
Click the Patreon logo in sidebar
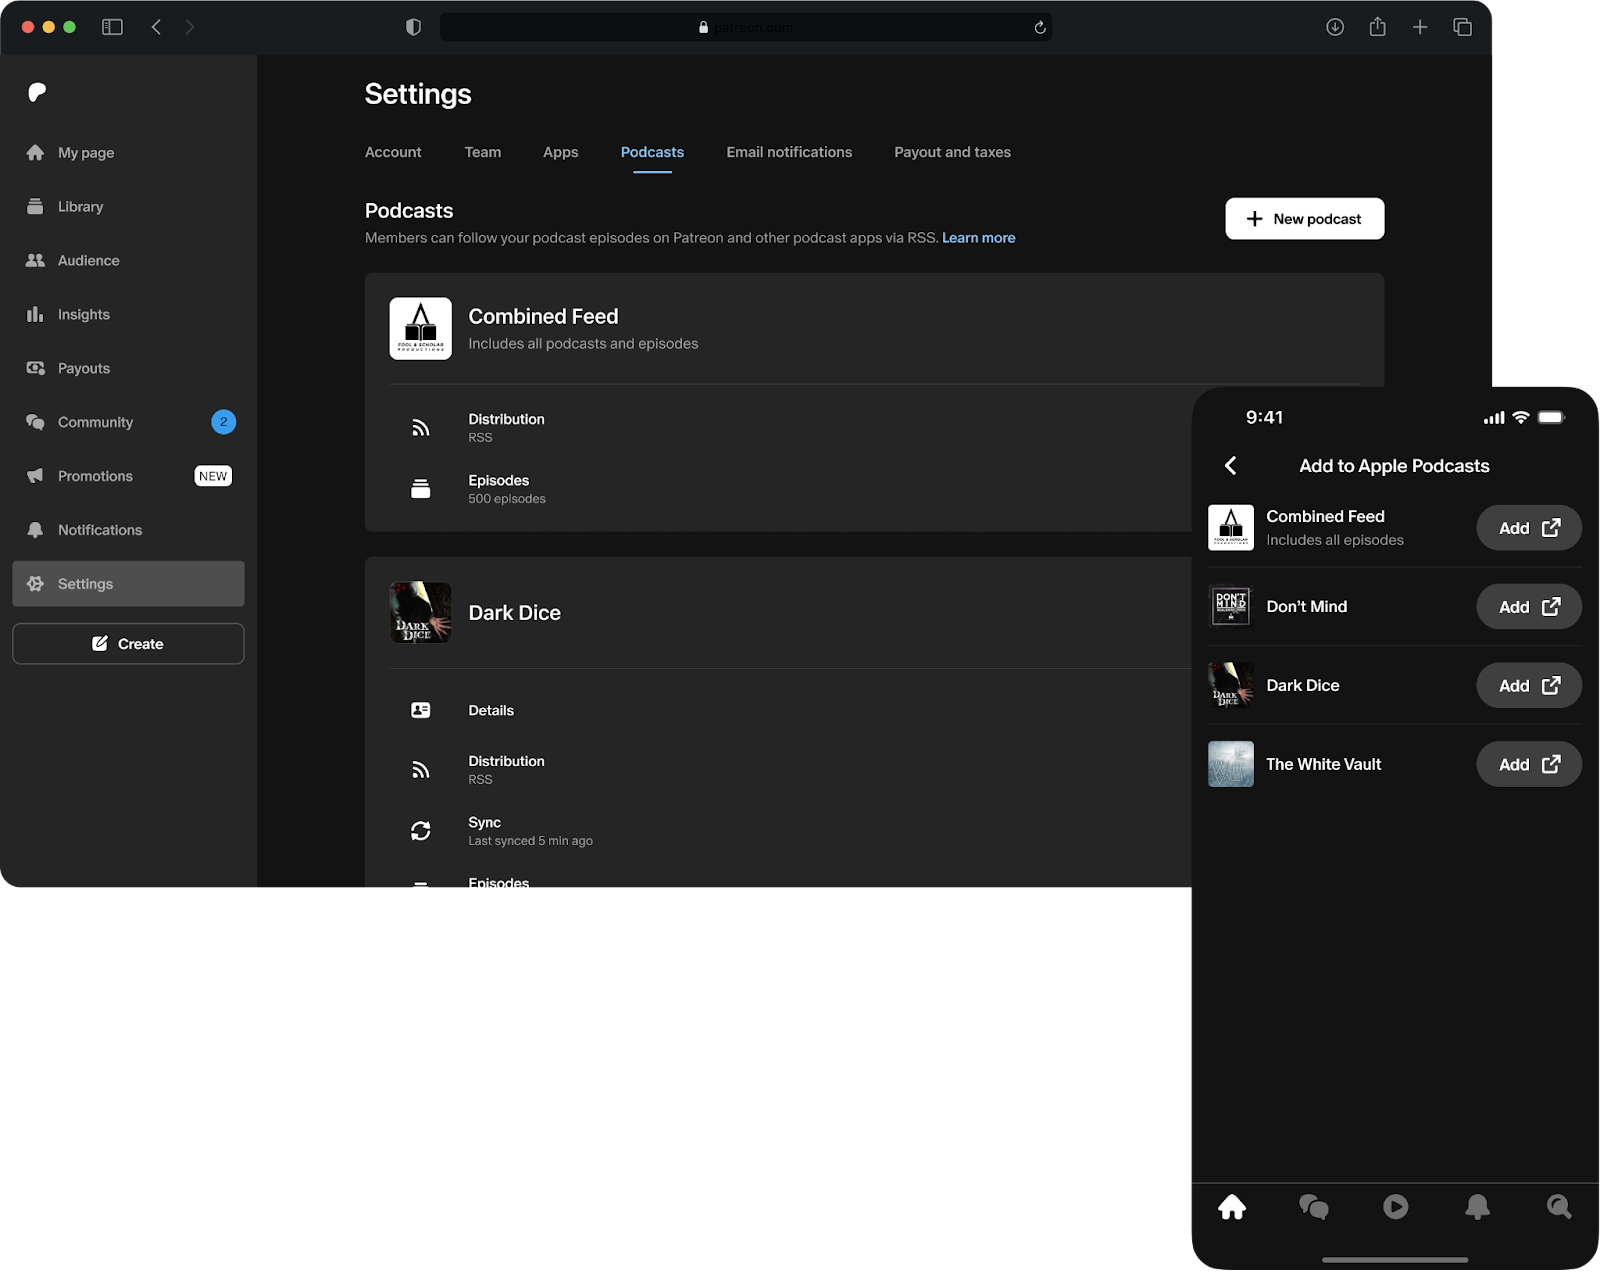click(37, 93)
